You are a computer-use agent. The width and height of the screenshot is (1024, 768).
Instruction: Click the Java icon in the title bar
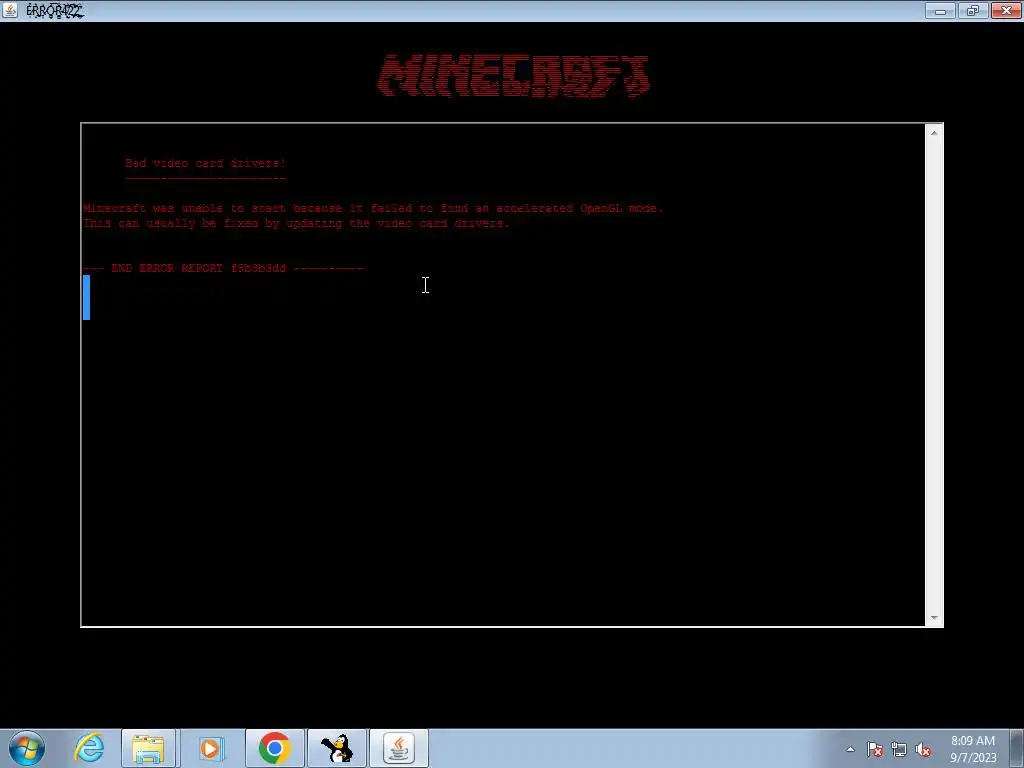click(10, 10)
